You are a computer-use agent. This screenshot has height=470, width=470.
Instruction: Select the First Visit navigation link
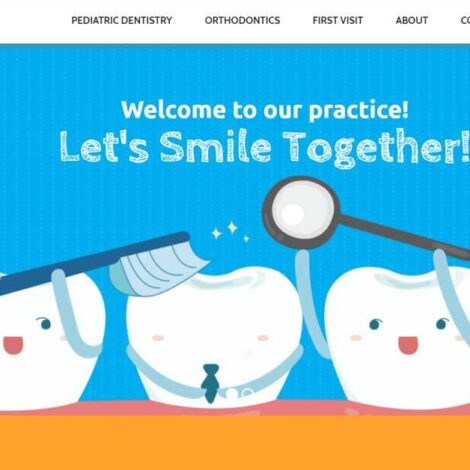coord(337,20)
